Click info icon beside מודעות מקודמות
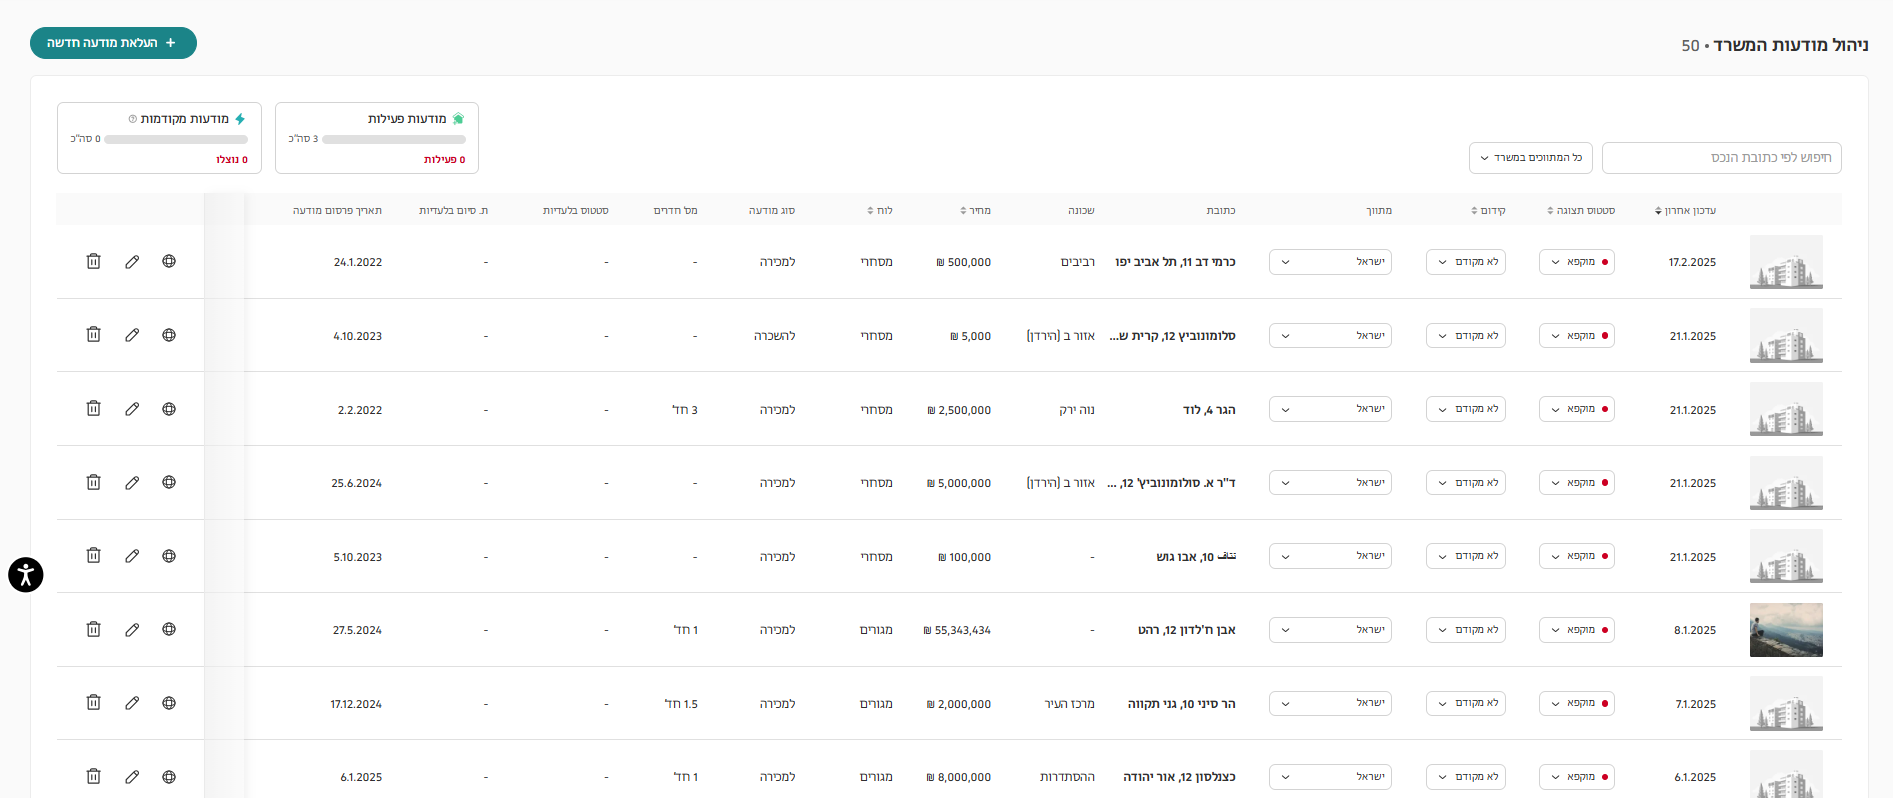Viewport: 1893px width, 798px height. click(133, 119)
